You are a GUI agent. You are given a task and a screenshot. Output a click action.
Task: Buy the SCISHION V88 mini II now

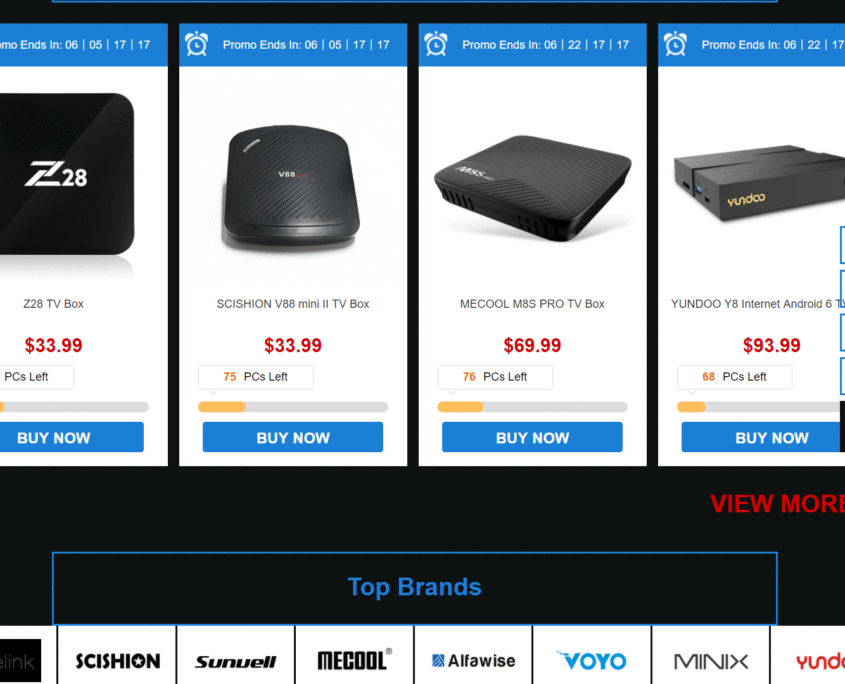(x=293, y=437)
